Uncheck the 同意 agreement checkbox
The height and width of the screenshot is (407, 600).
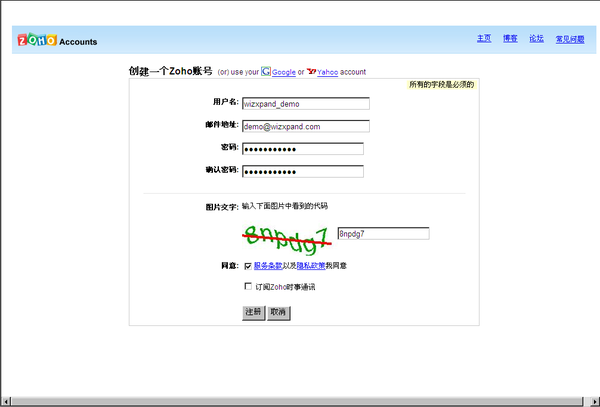click(248, 265)
